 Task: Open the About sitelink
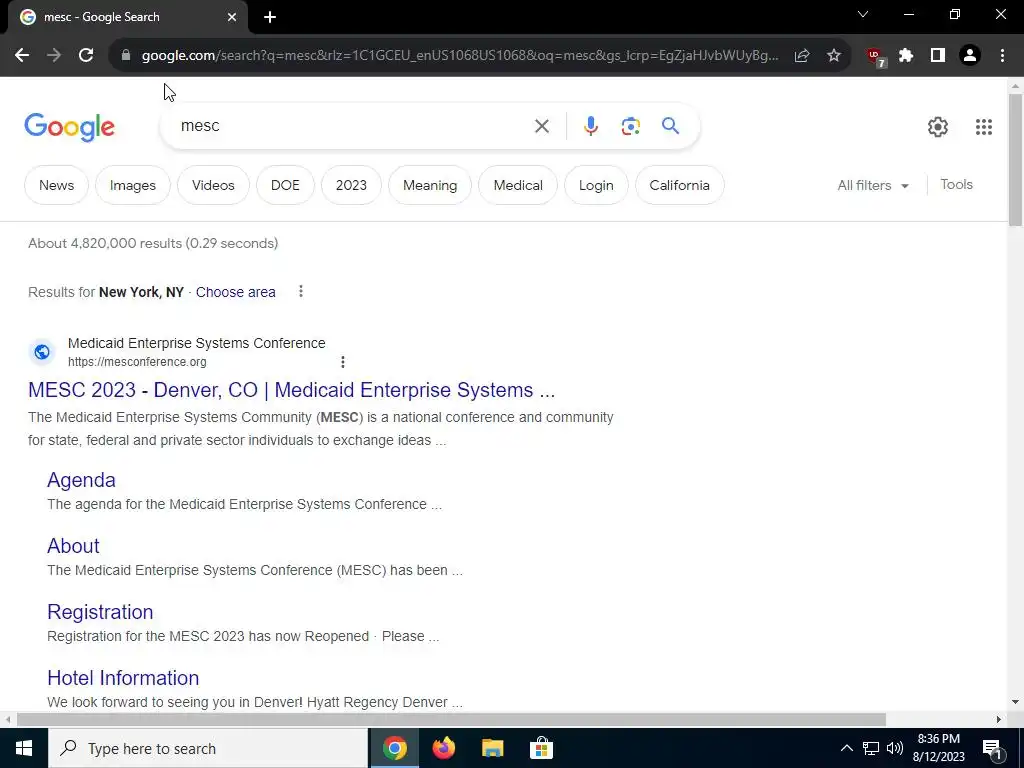tap(73, 546)
